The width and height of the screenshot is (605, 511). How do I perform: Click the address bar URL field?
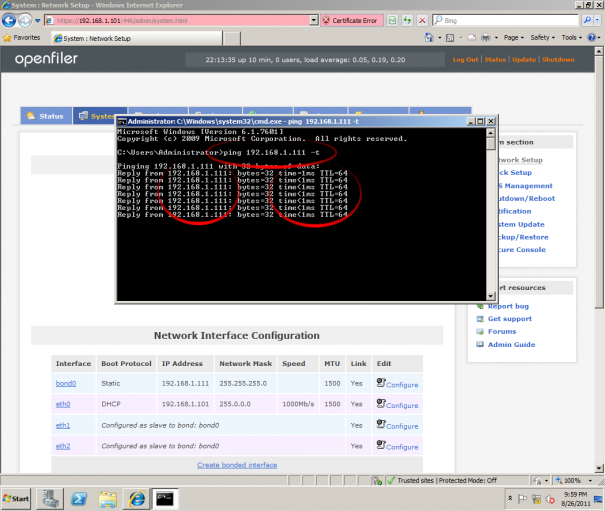coord(181,20)
